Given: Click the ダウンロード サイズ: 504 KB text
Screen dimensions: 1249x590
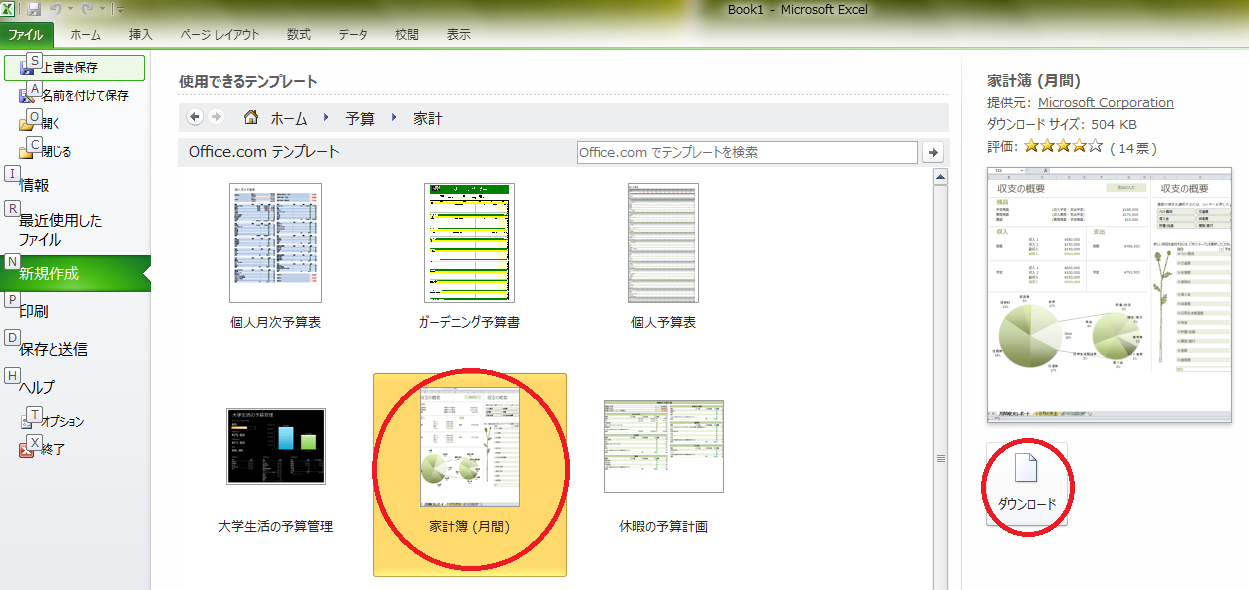Looking at the screenshot, I should [1062, 124].
